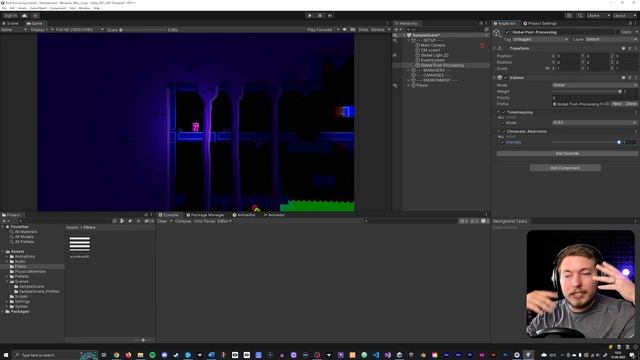The width and height of the screenshot is (640, 360).
Task: Click the Clone profile button
Action: [x=631, y=104]
